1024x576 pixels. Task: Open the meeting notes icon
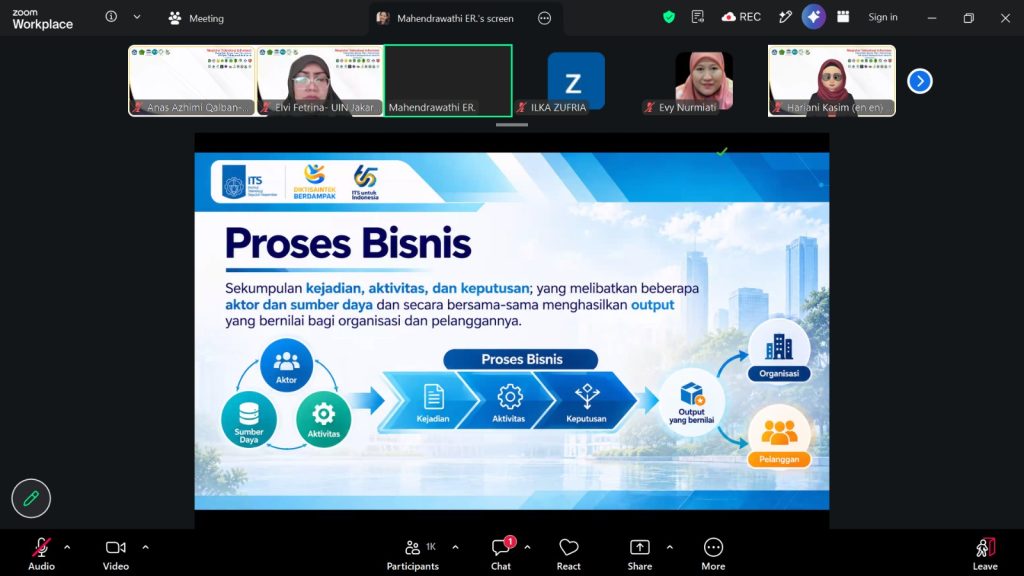pos(697,17)
